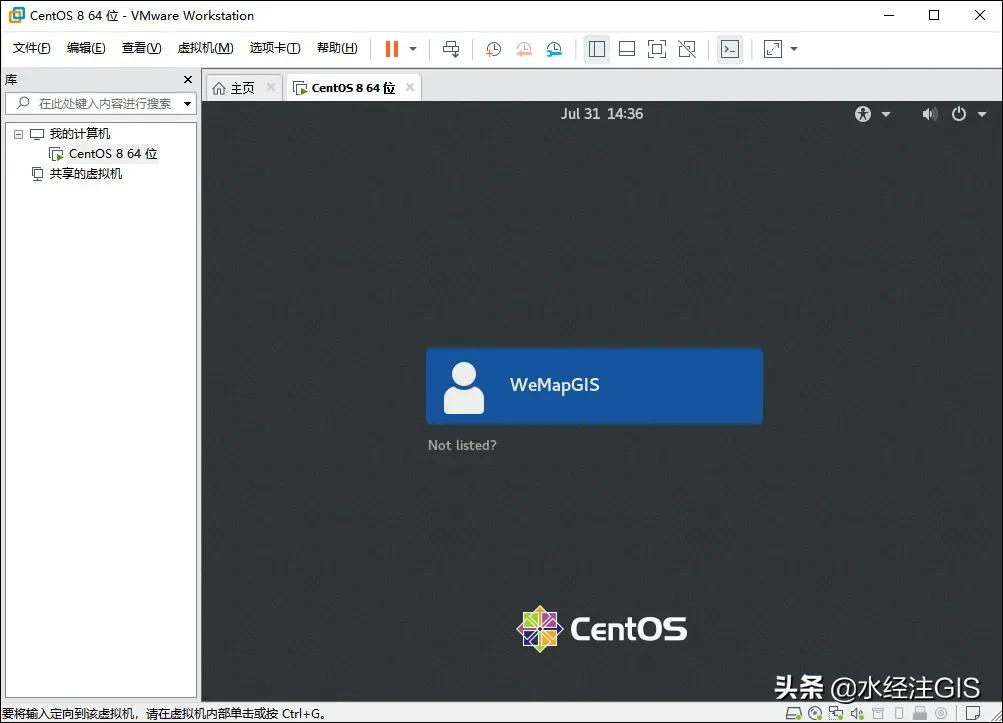Image resolution: width=1003 pixels, height=723 pixels.
Task: Select the WeMapGIS user to log in
Action: [x=594, y=385]
